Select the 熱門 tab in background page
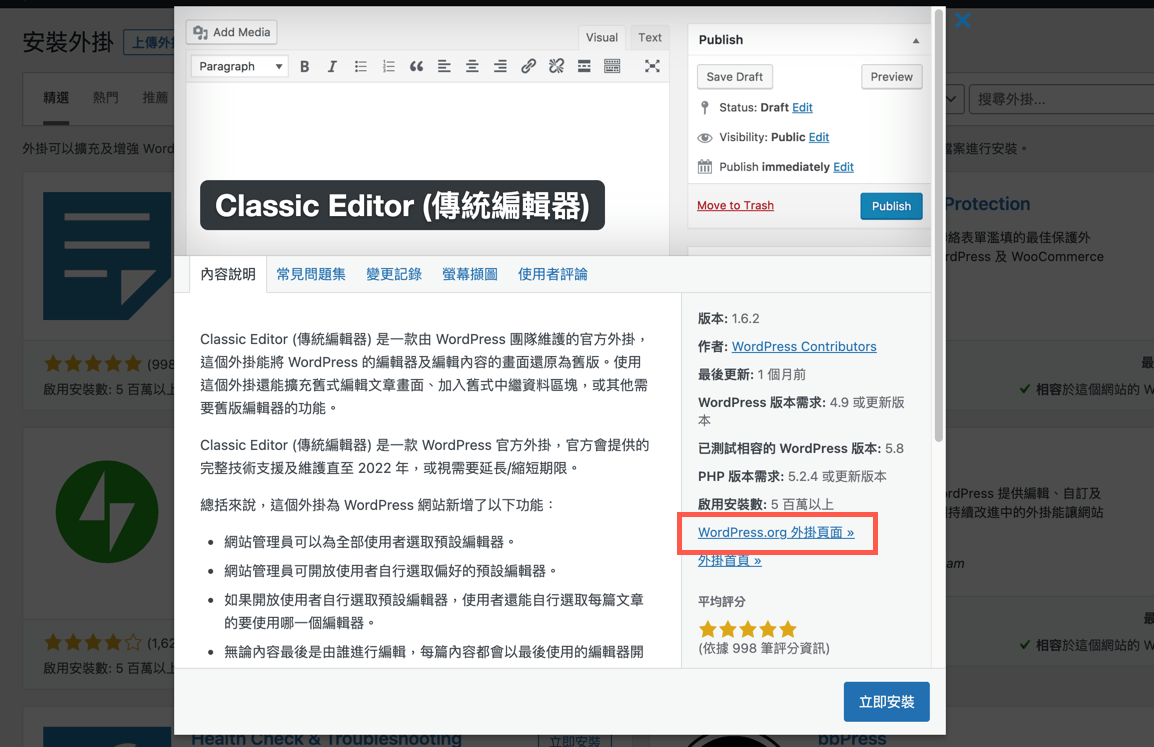Screen dimensions: 1154x747 coord(105,98)
